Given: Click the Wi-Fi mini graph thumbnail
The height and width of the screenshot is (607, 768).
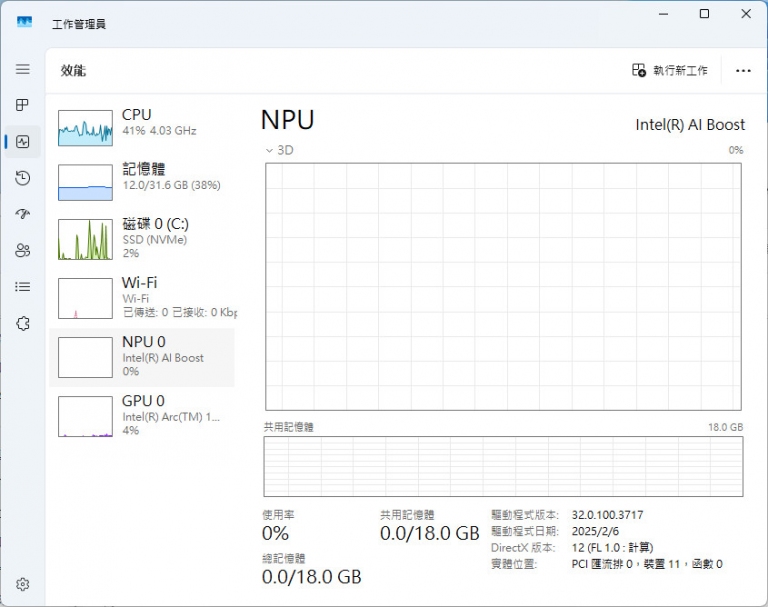Looking at the screenshot, I should tap(85, 298).
